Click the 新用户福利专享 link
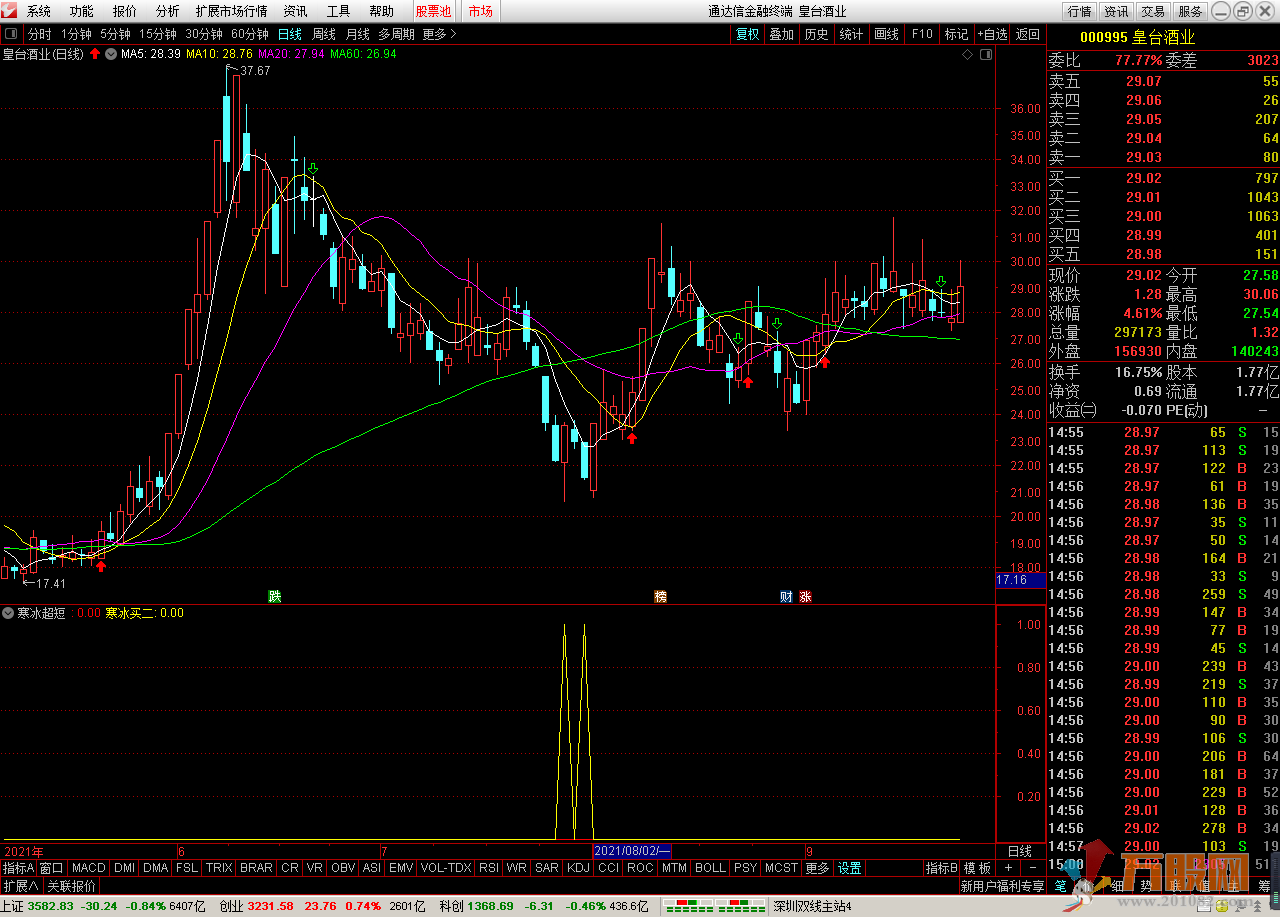The image size is (1280, 918). 1002,886
